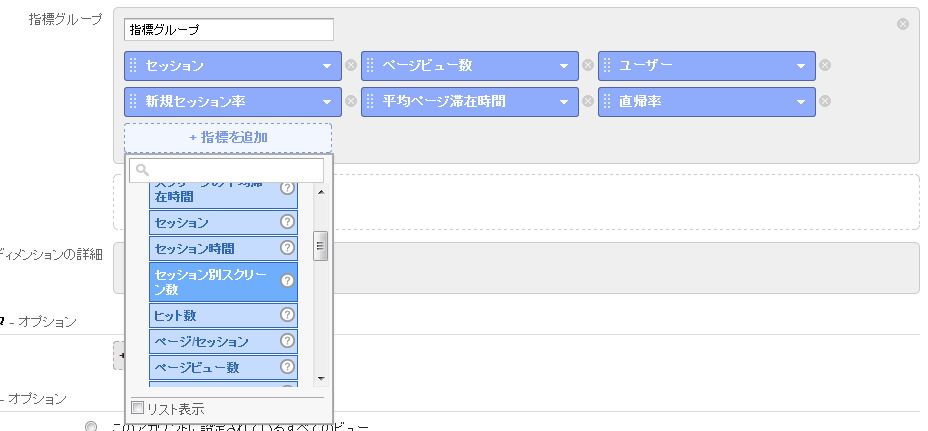Remove the 新規セッション率 metric chip
Image resolution: width=928 pixels, height=431 pixels.
click(x=351, y=101)
